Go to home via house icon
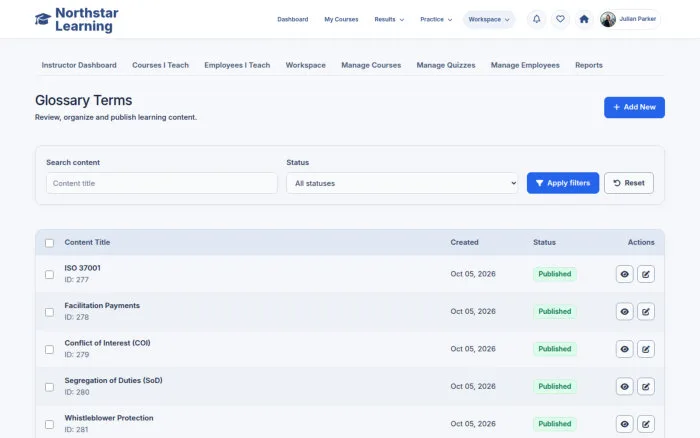The height and width of the screenshot is (438, 700). click(x=584, y=19)
